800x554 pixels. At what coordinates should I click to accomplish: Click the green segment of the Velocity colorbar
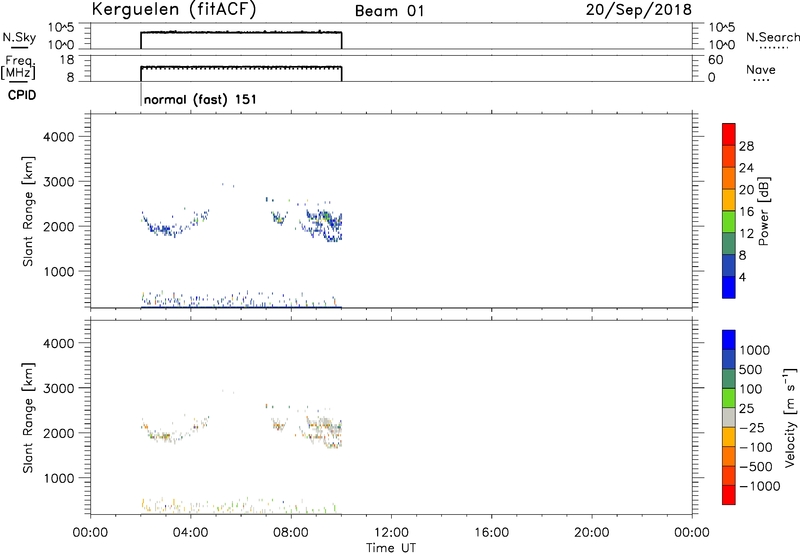click(x=729, y=398)
